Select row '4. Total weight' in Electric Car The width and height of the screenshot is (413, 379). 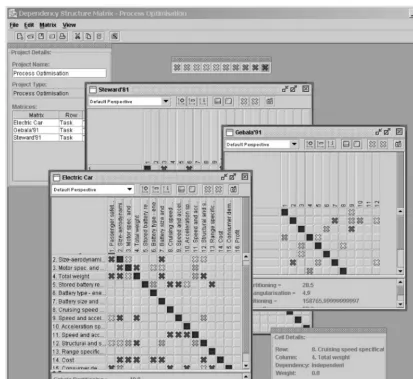click(79, 276)
